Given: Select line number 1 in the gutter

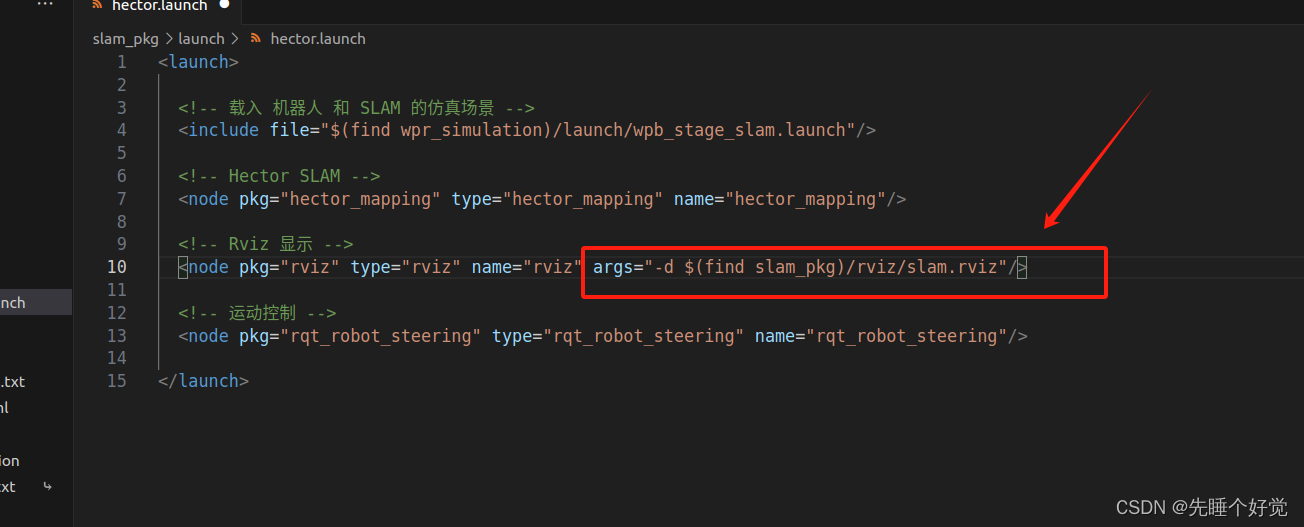Looking at the screenshot, I should click(x=122, y=62).
